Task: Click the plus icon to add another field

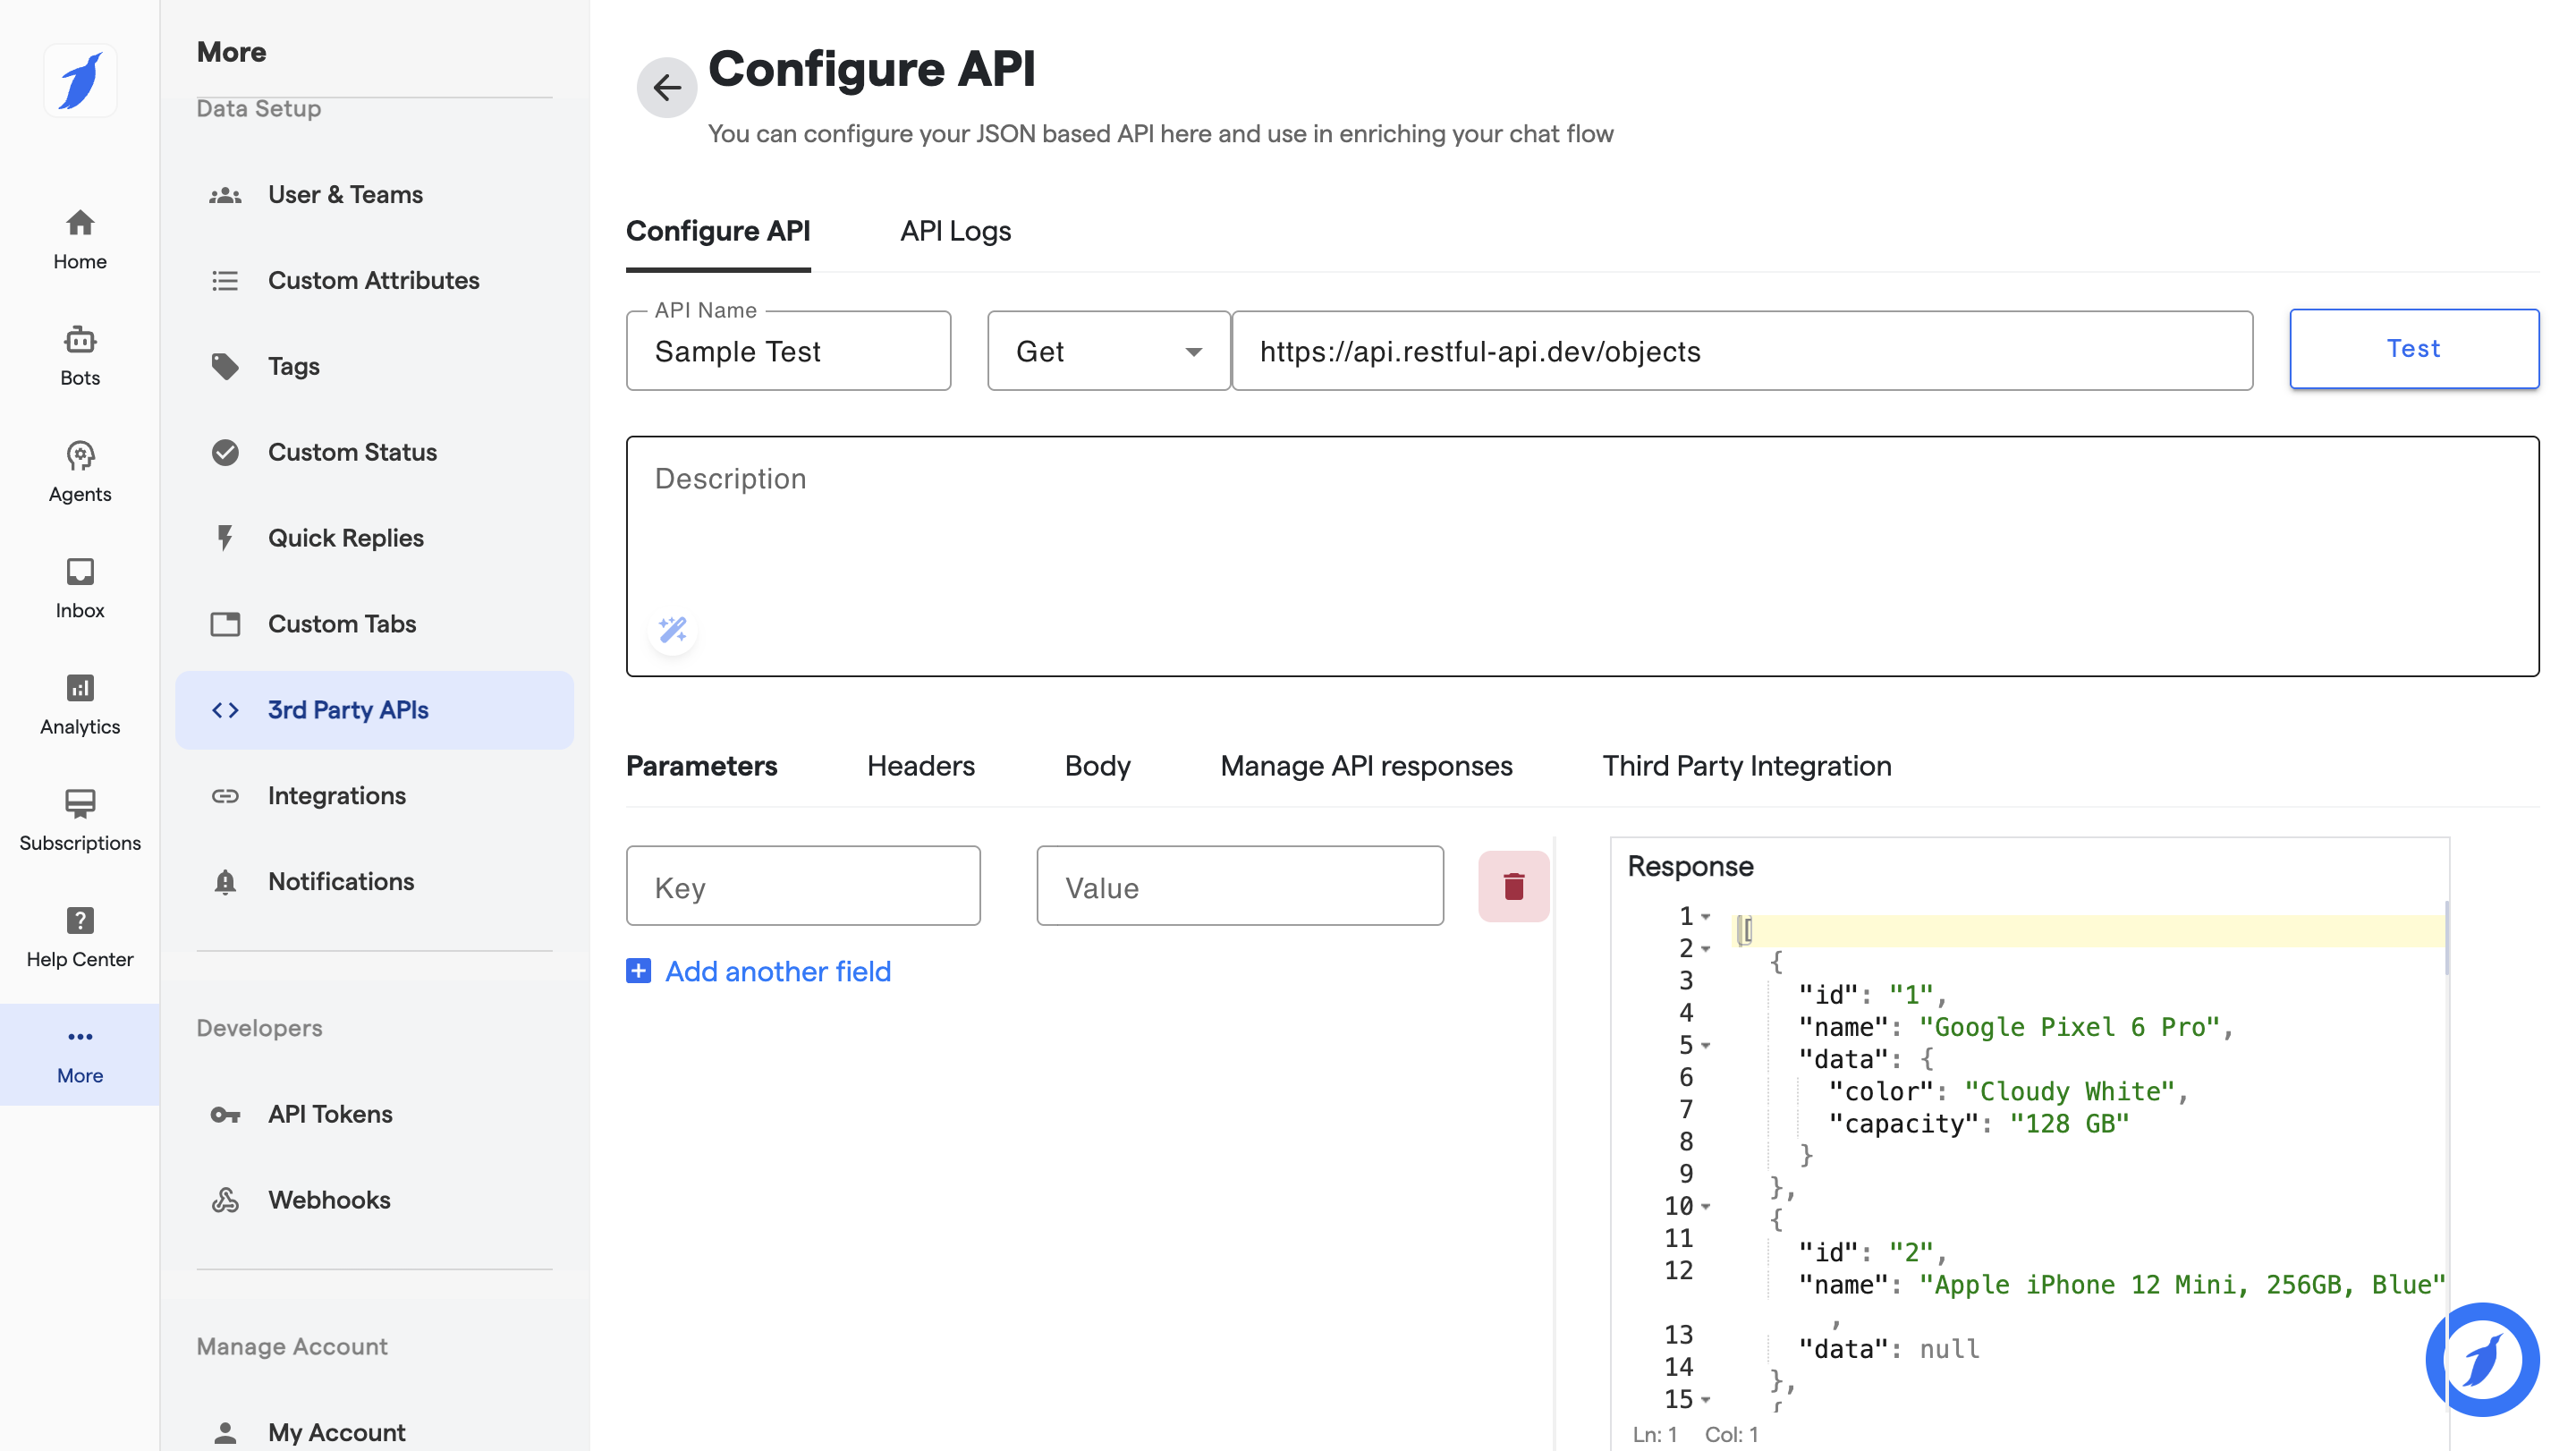Action: (638, 971)
